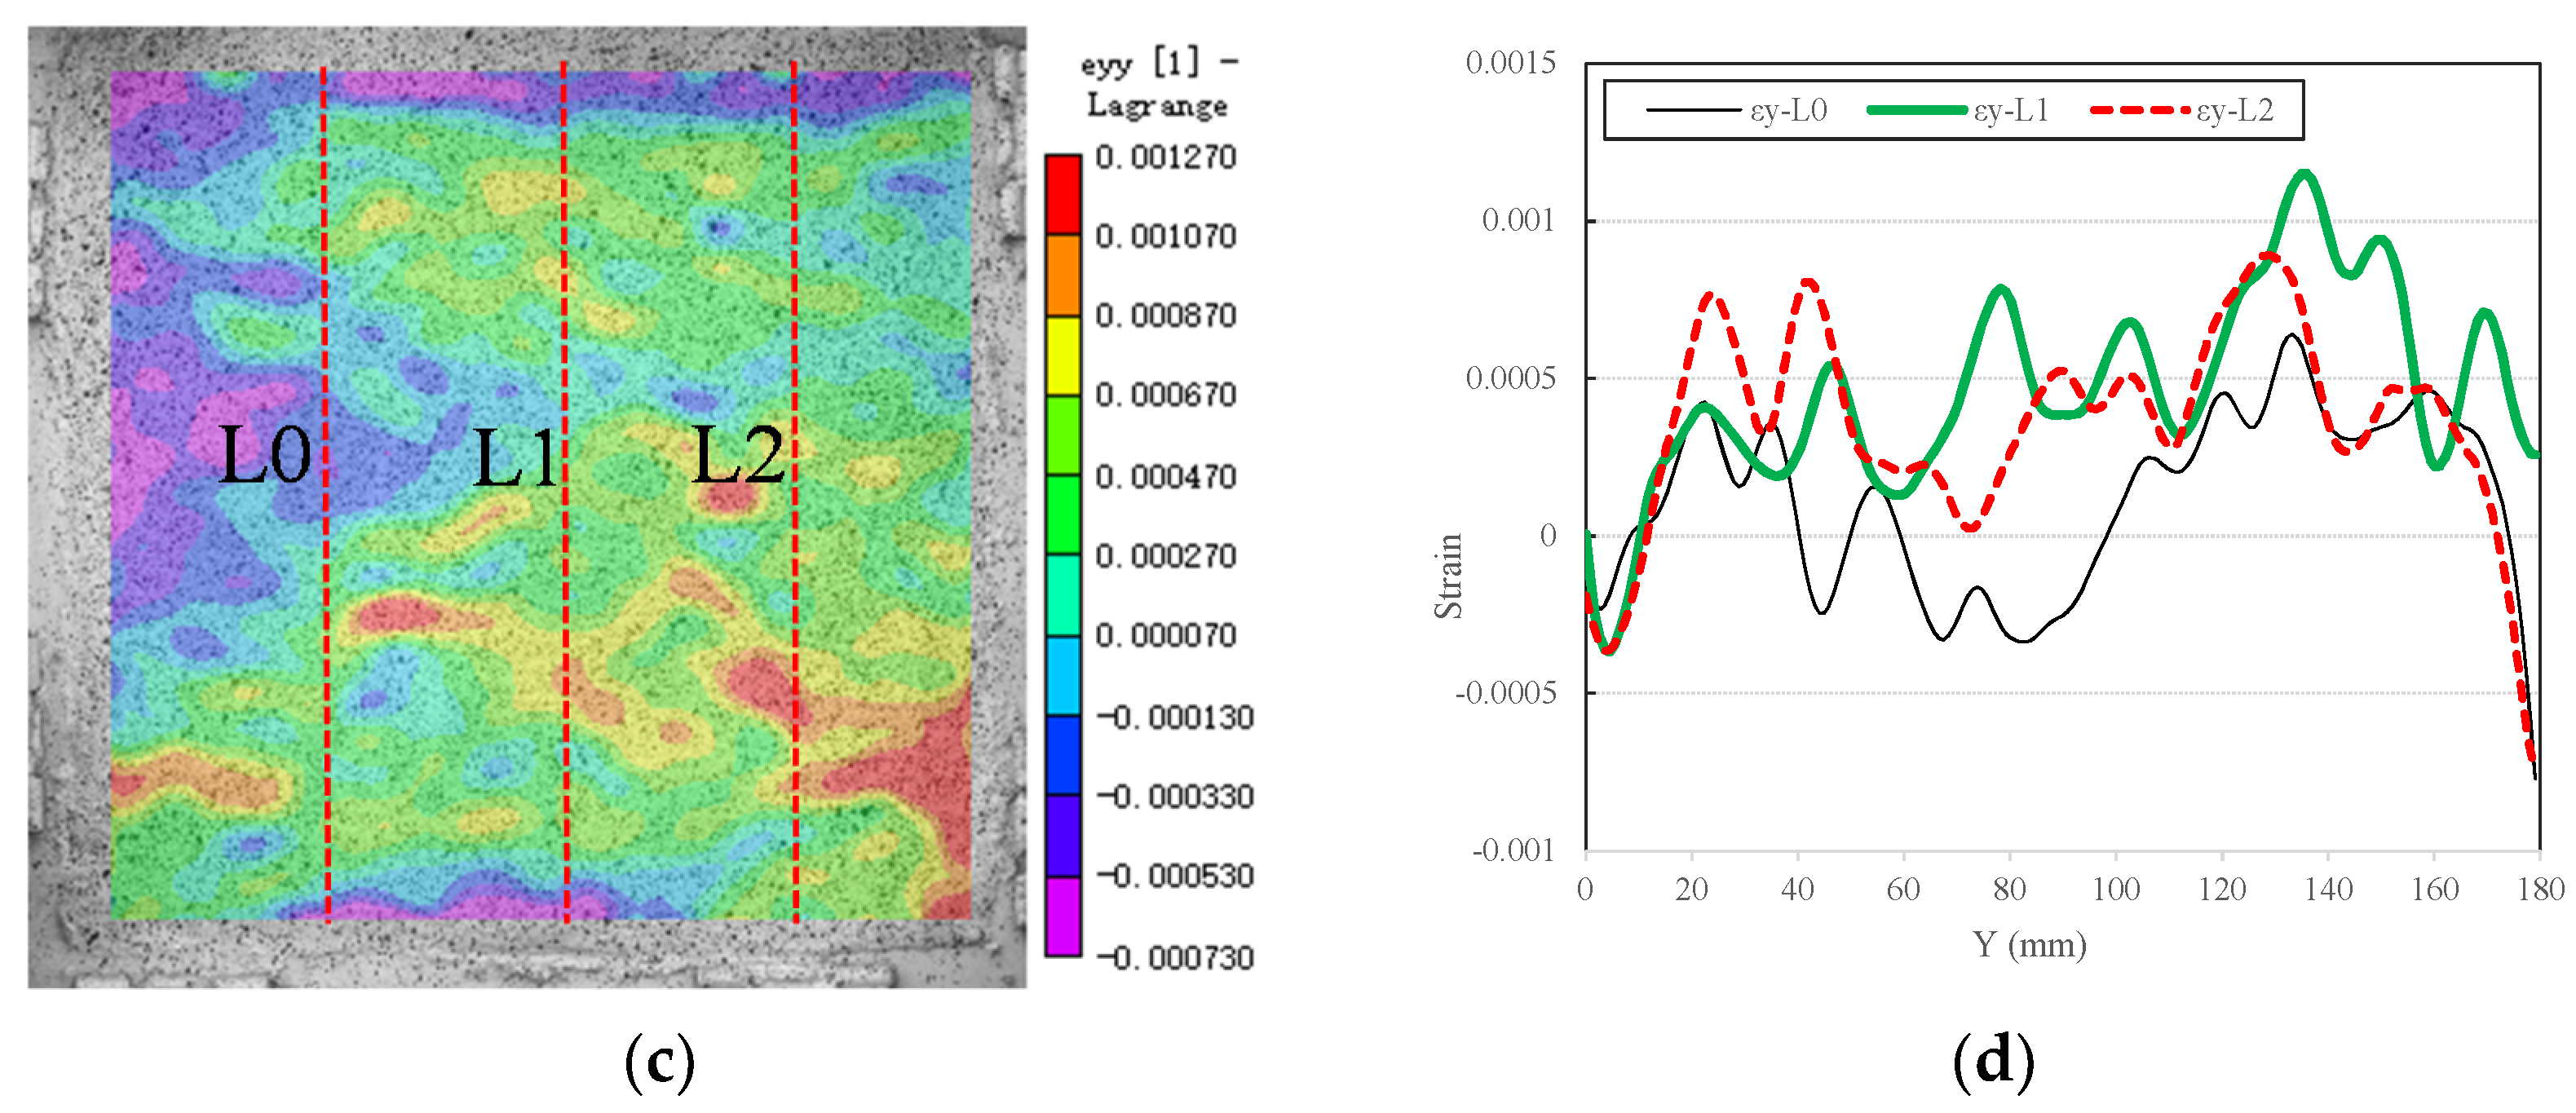This screenshot has height=1113, width=2576.
Task: Click the 0.0015 y-axis tick label
Action: click(1510, 63)
